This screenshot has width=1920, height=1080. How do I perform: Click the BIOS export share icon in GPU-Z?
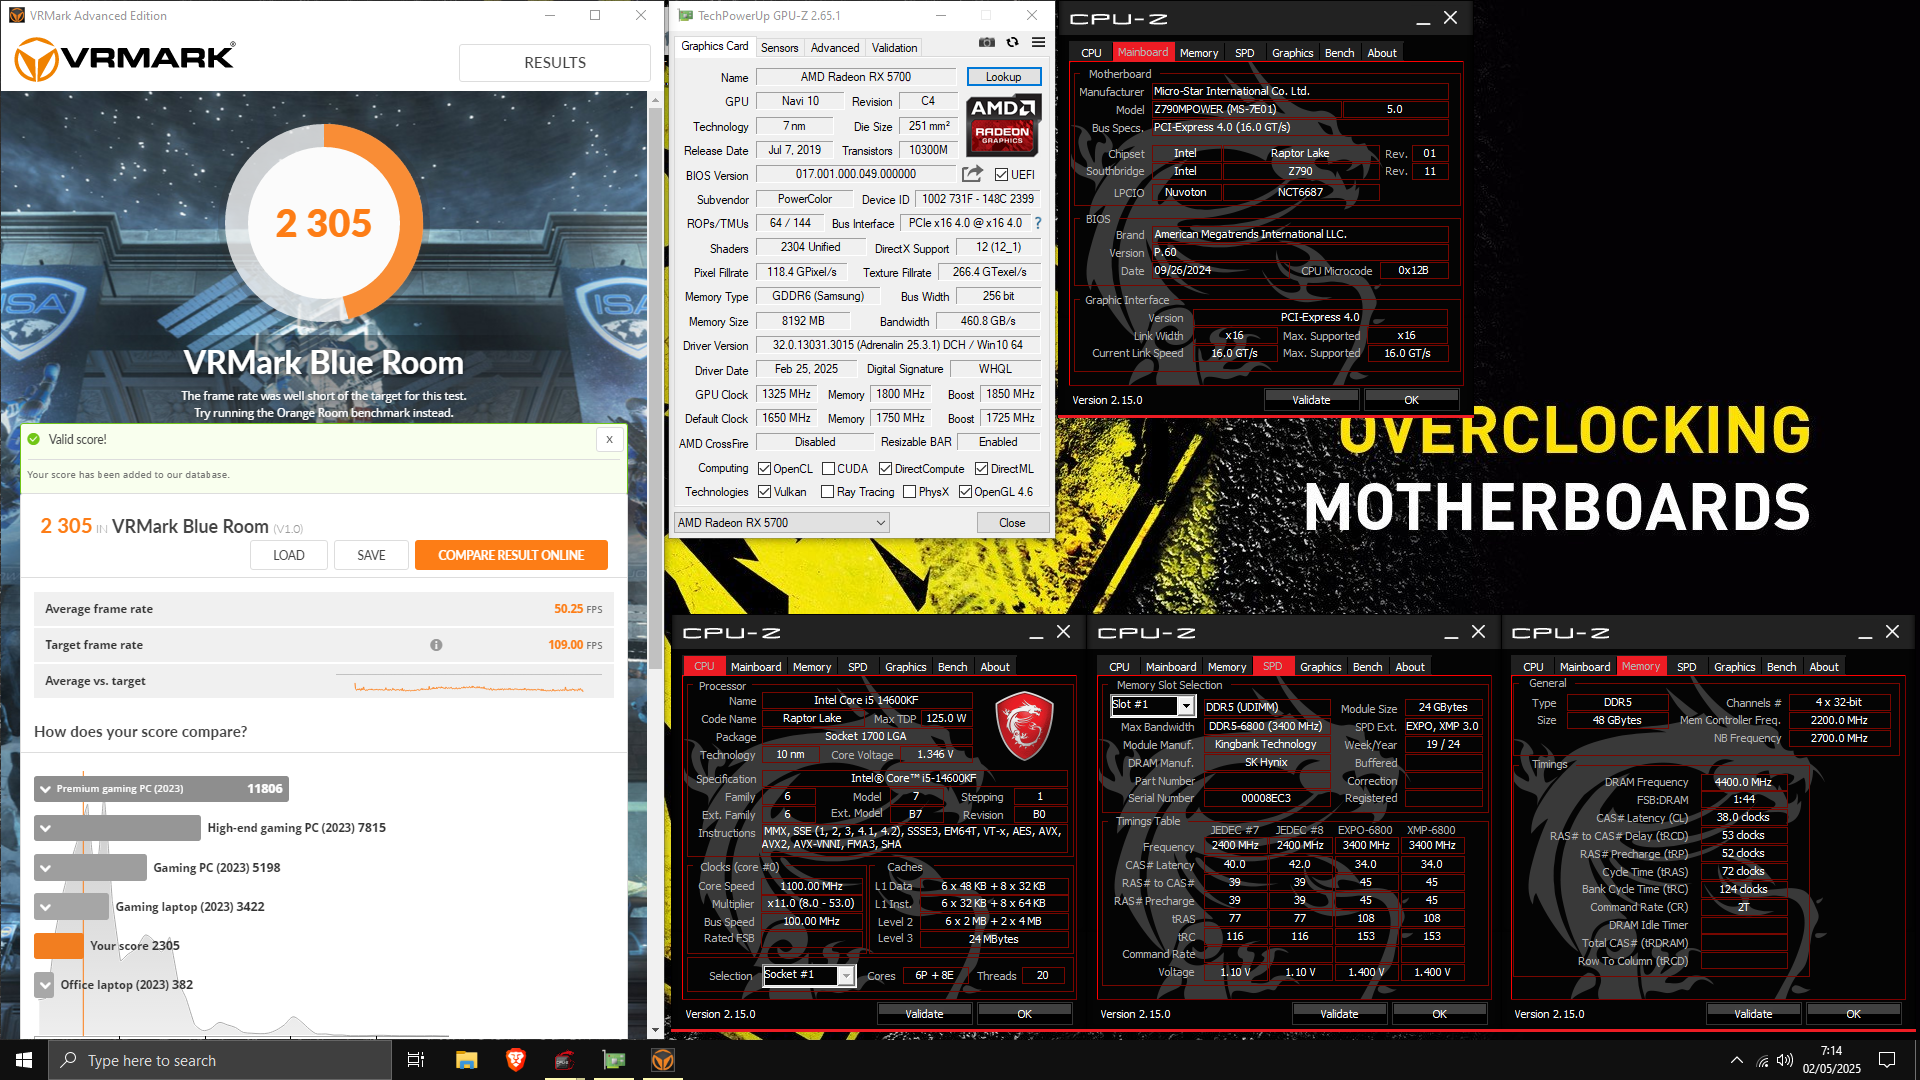click(x=972, y=174)
